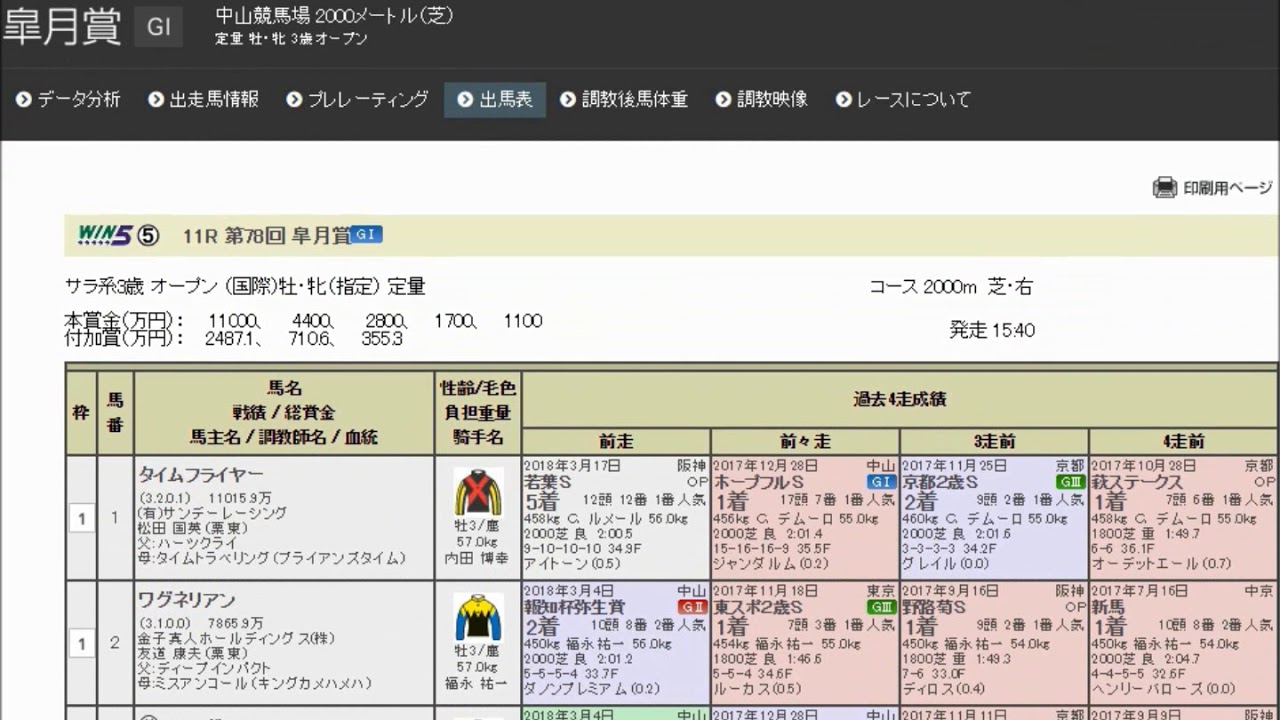Open the 若葉S previous race result
The image size is (1280, 720).
(x=547, y=482)
